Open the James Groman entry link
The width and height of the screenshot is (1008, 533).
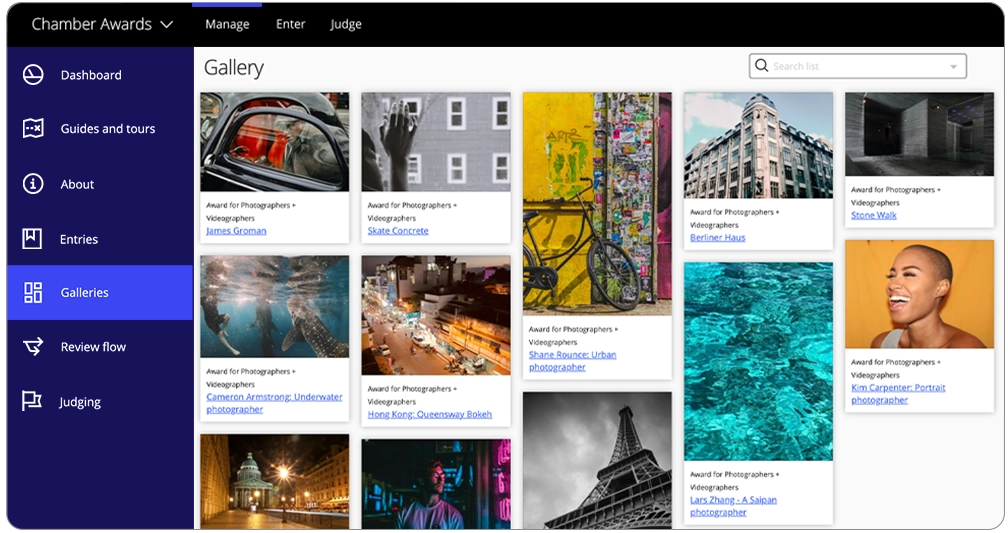pos(236,231)
